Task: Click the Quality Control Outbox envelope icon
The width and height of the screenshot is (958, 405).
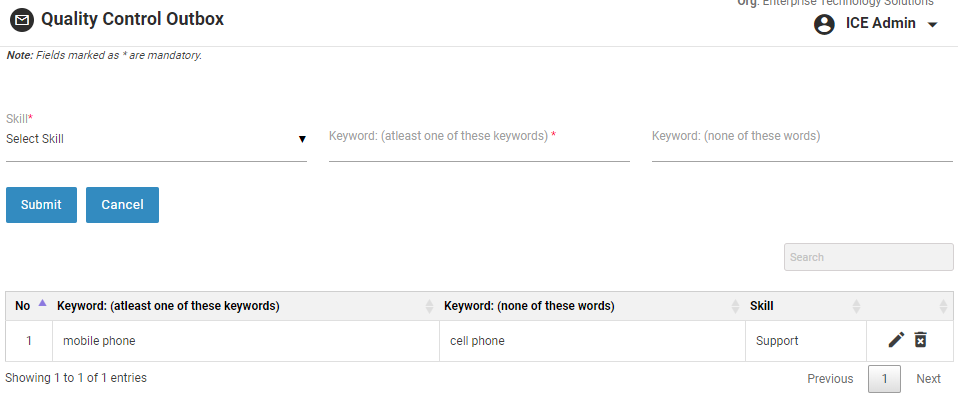Action: coord(22,20)
